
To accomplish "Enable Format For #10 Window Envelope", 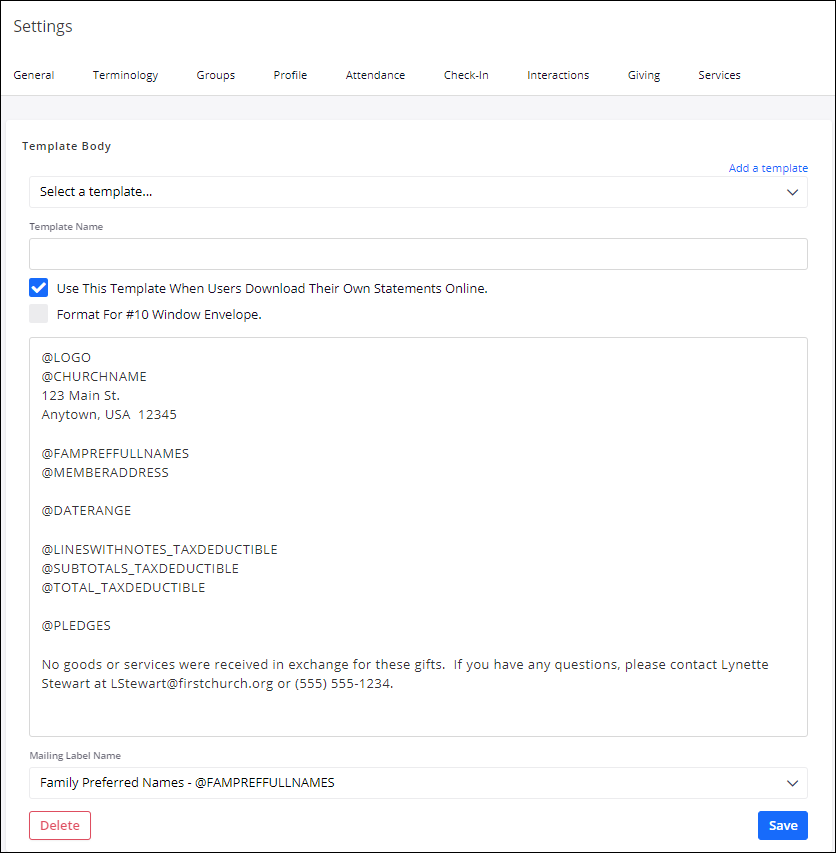I will click(39, 314).
